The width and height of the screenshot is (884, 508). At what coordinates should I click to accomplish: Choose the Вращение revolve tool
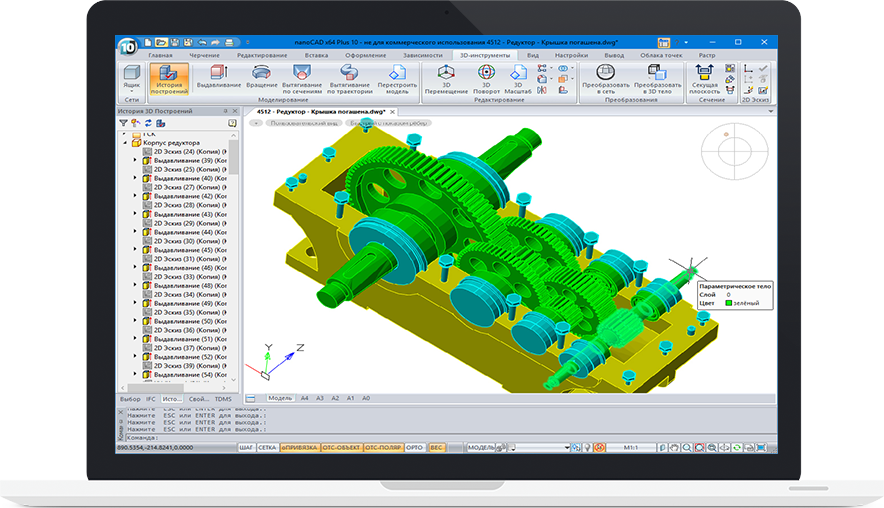(261, 76)
